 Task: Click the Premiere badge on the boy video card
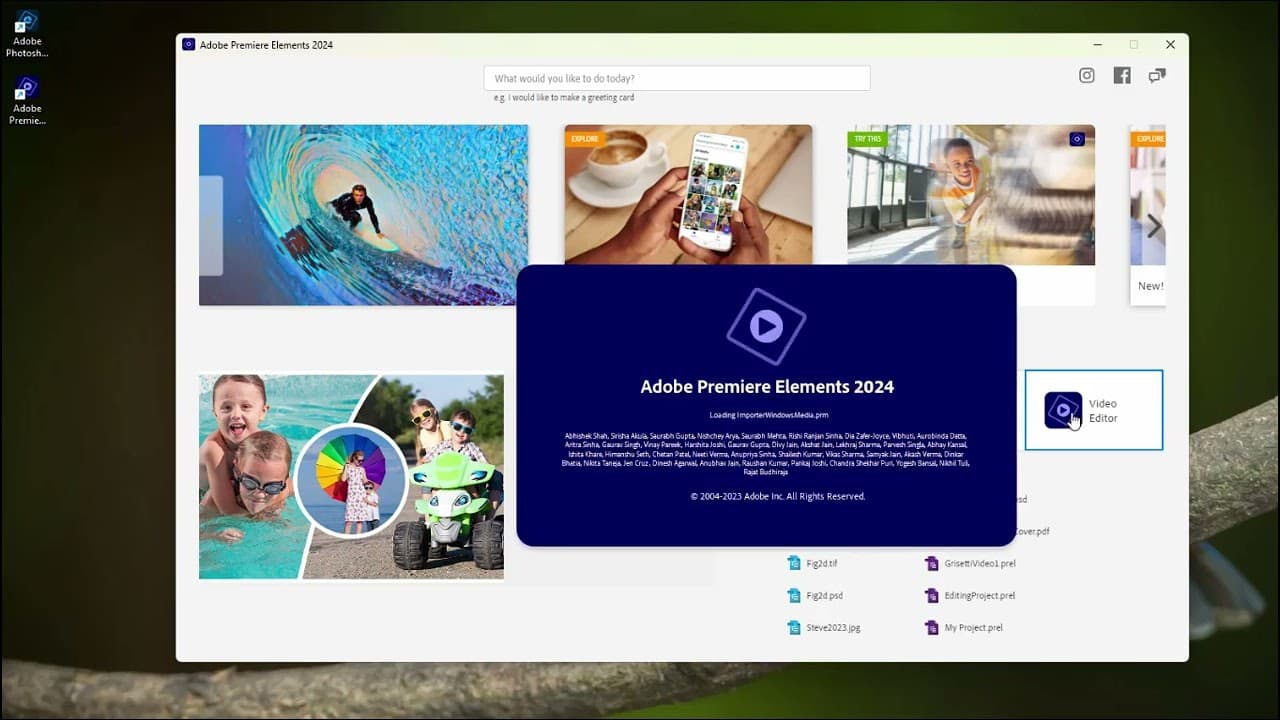[1077, 139]
